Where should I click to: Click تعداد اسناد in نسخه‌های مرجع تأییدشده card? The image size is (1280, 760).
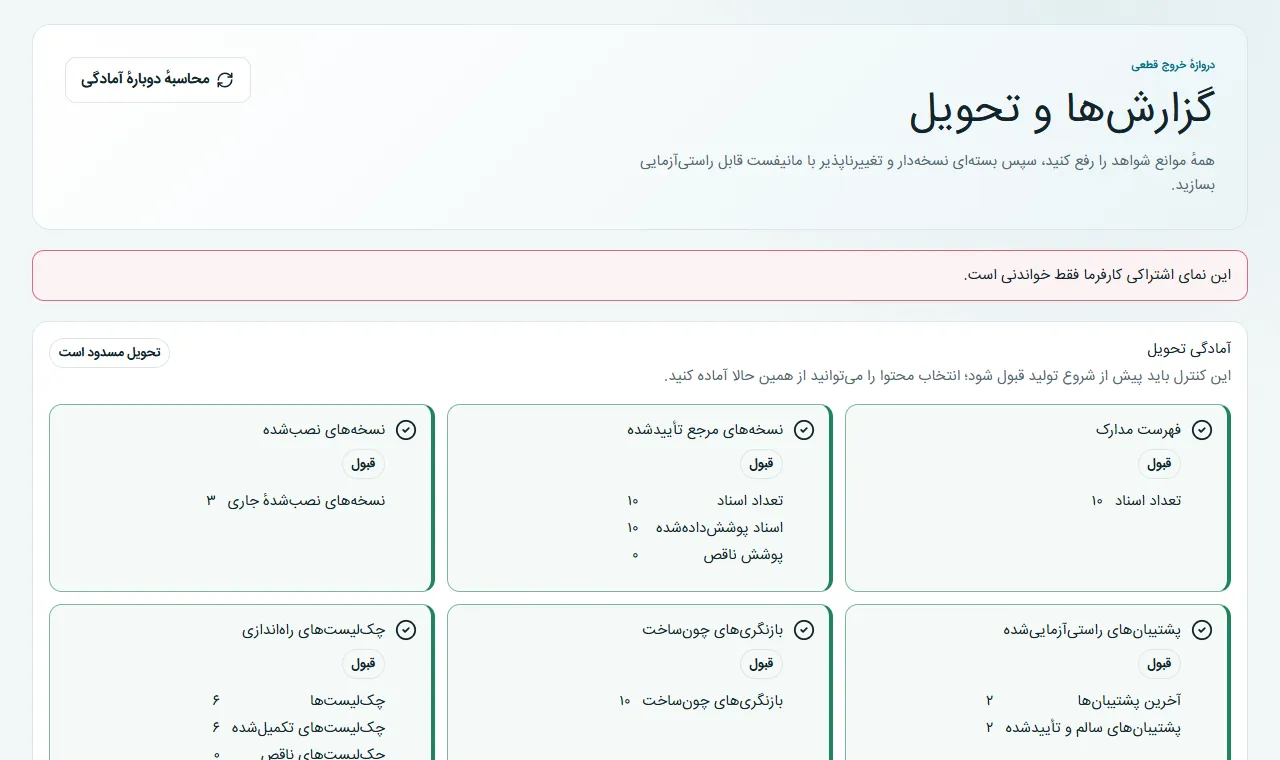[x=705, y=500]
